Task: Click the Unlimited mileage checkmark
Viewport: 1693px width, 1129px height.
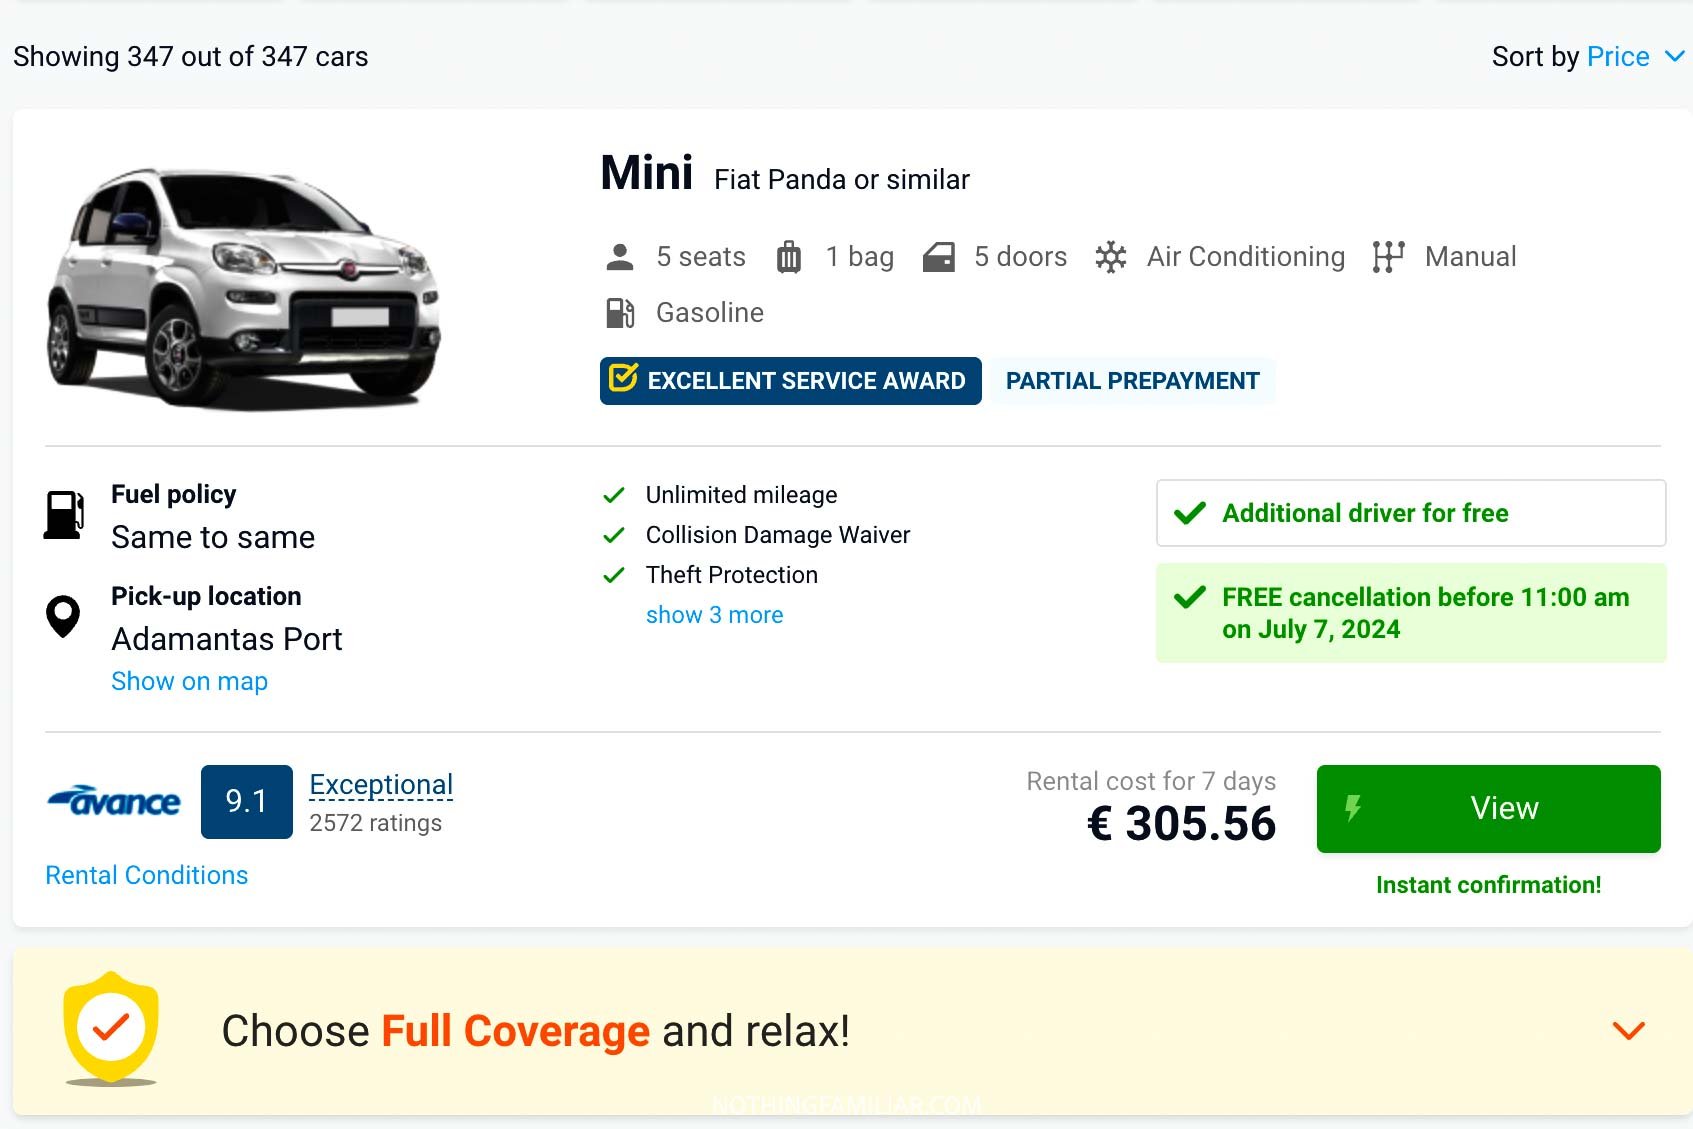Action: (x=614, y=495)
